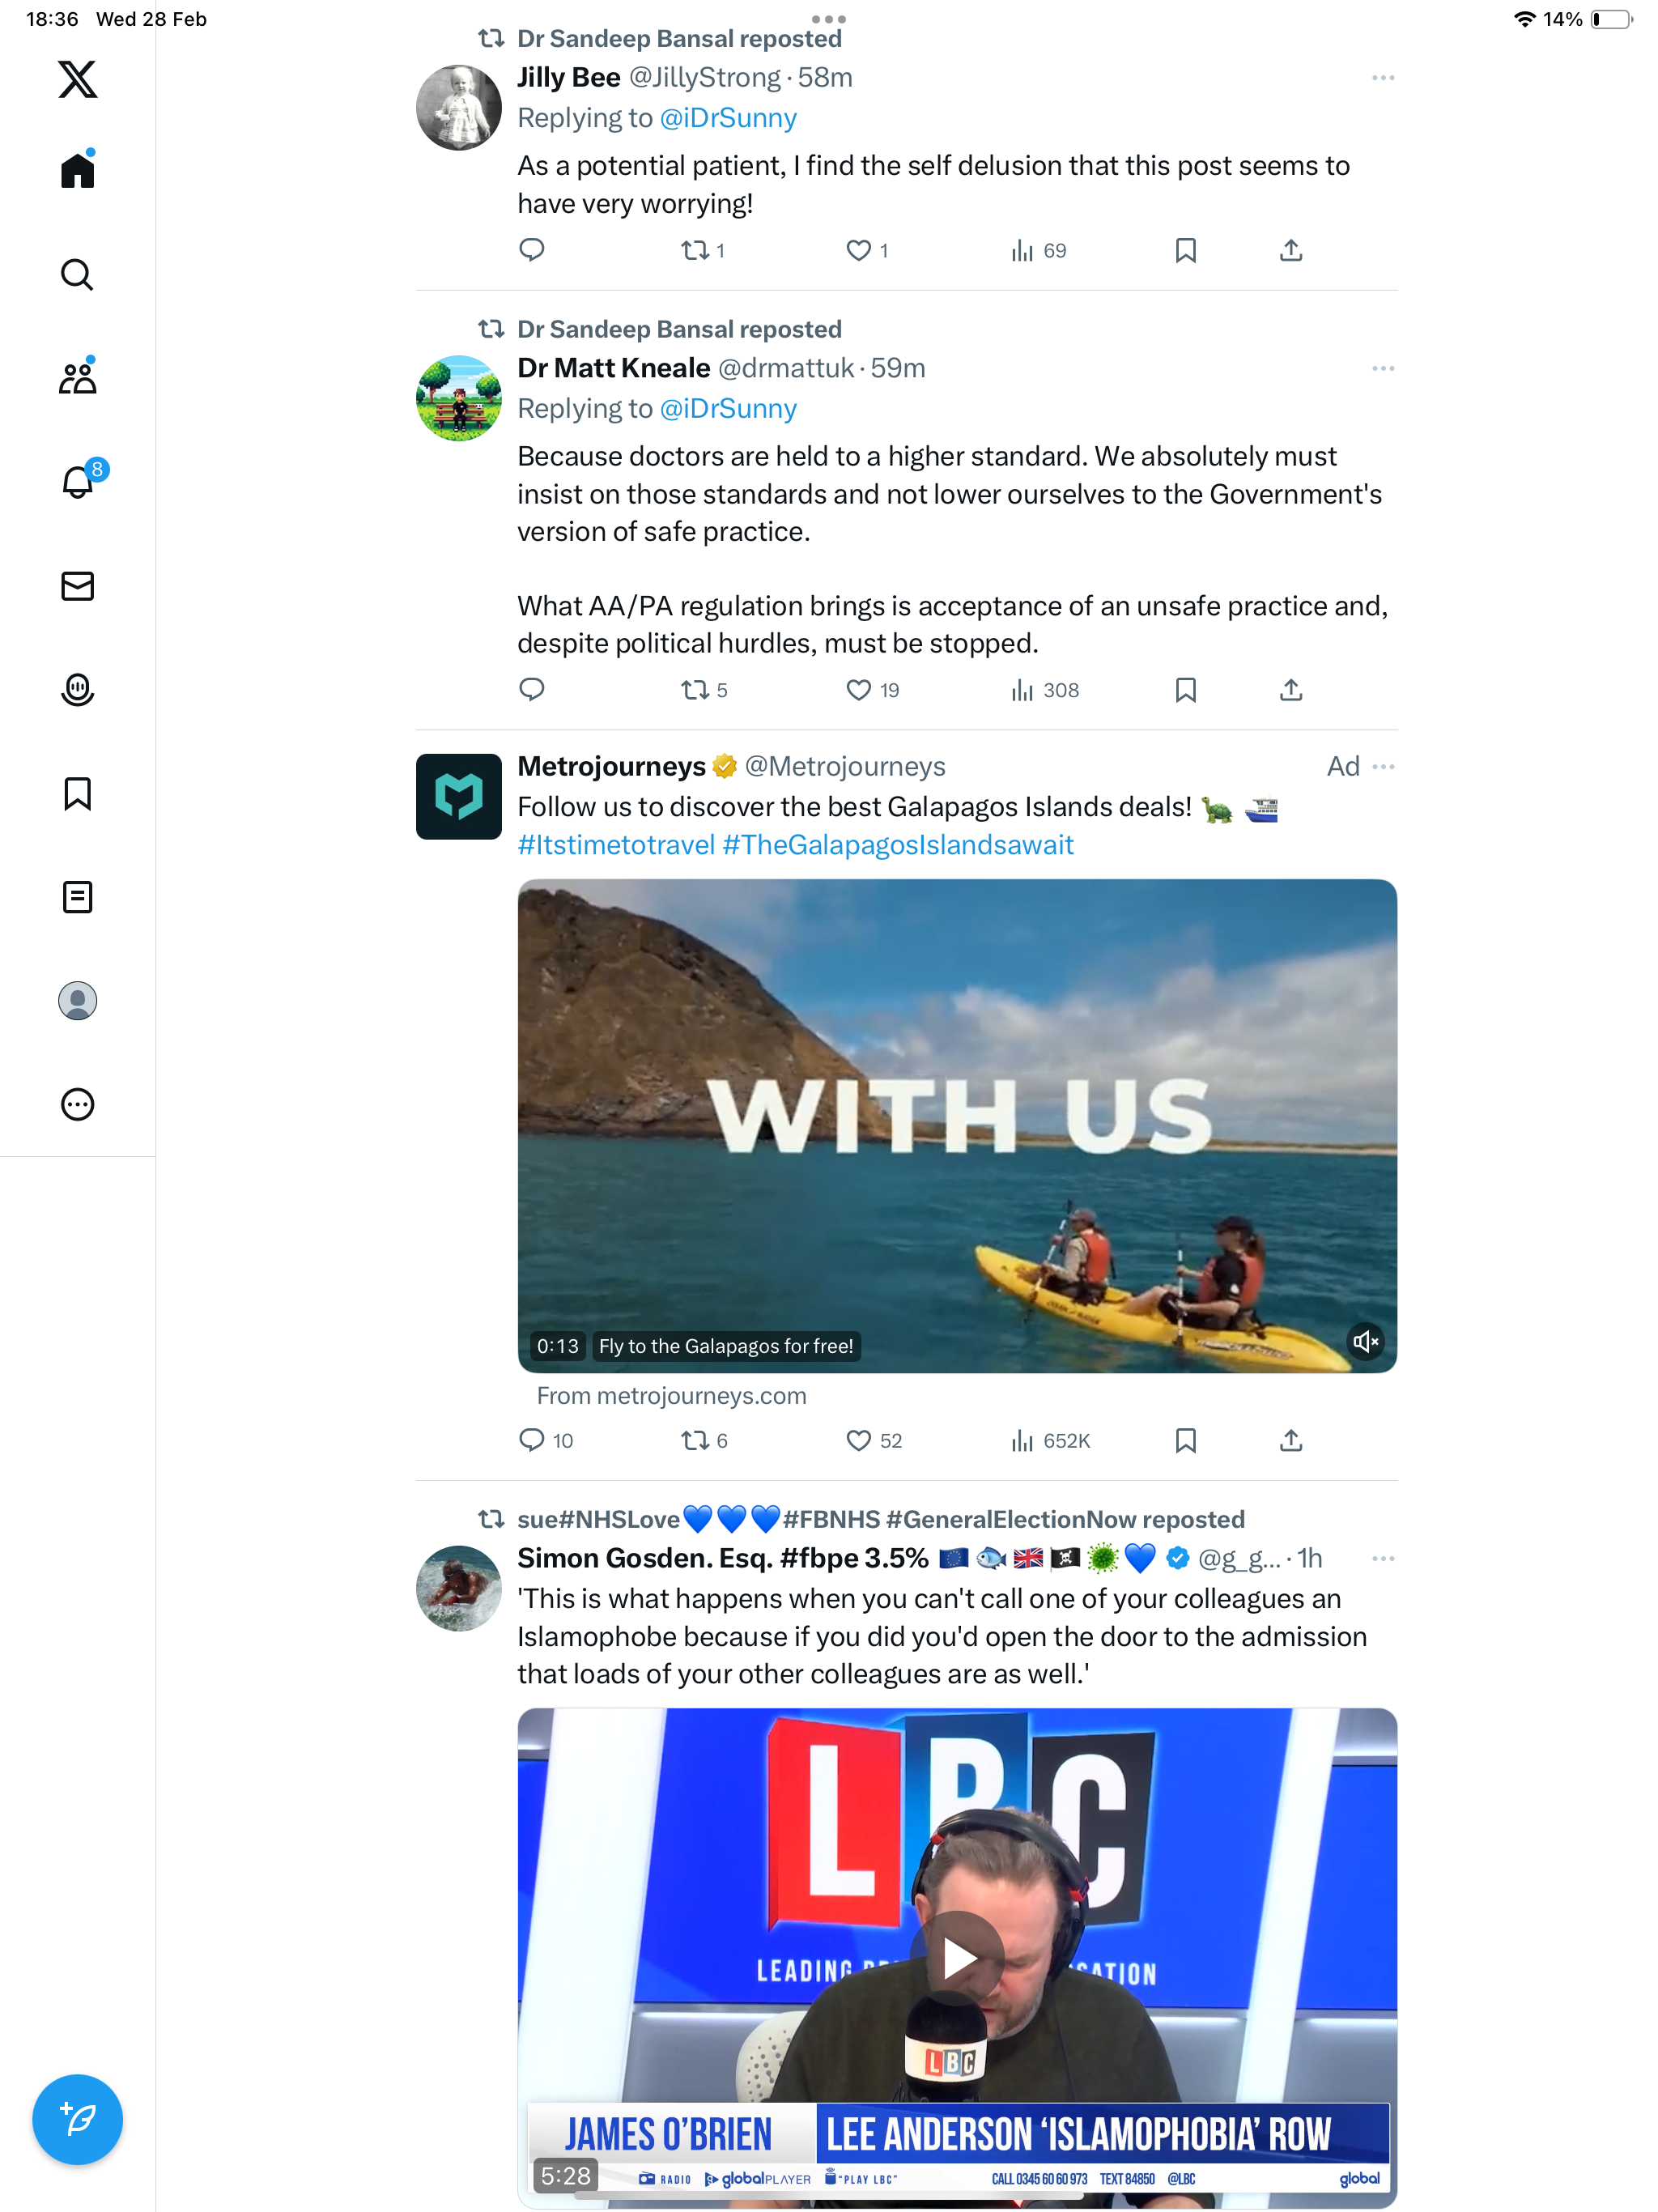Open the Home feed icon
The height and width of the screenshot is (2212, 1658).
[77, 169]
